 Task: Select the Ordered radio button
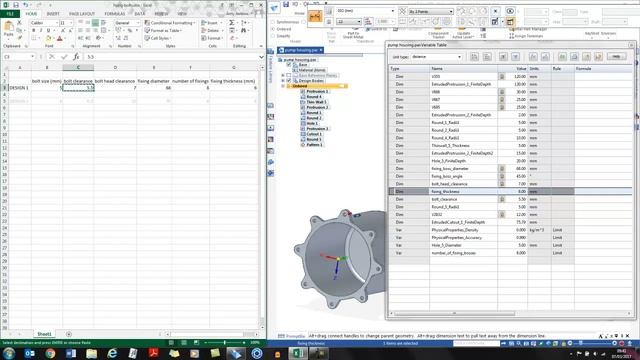pyautogui.click(x=273, y=29)
